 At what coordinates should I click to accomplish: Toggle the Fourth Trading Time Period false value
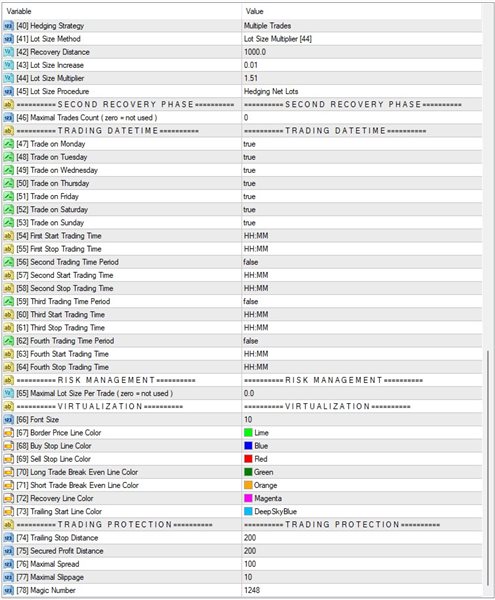pos(251,341)
